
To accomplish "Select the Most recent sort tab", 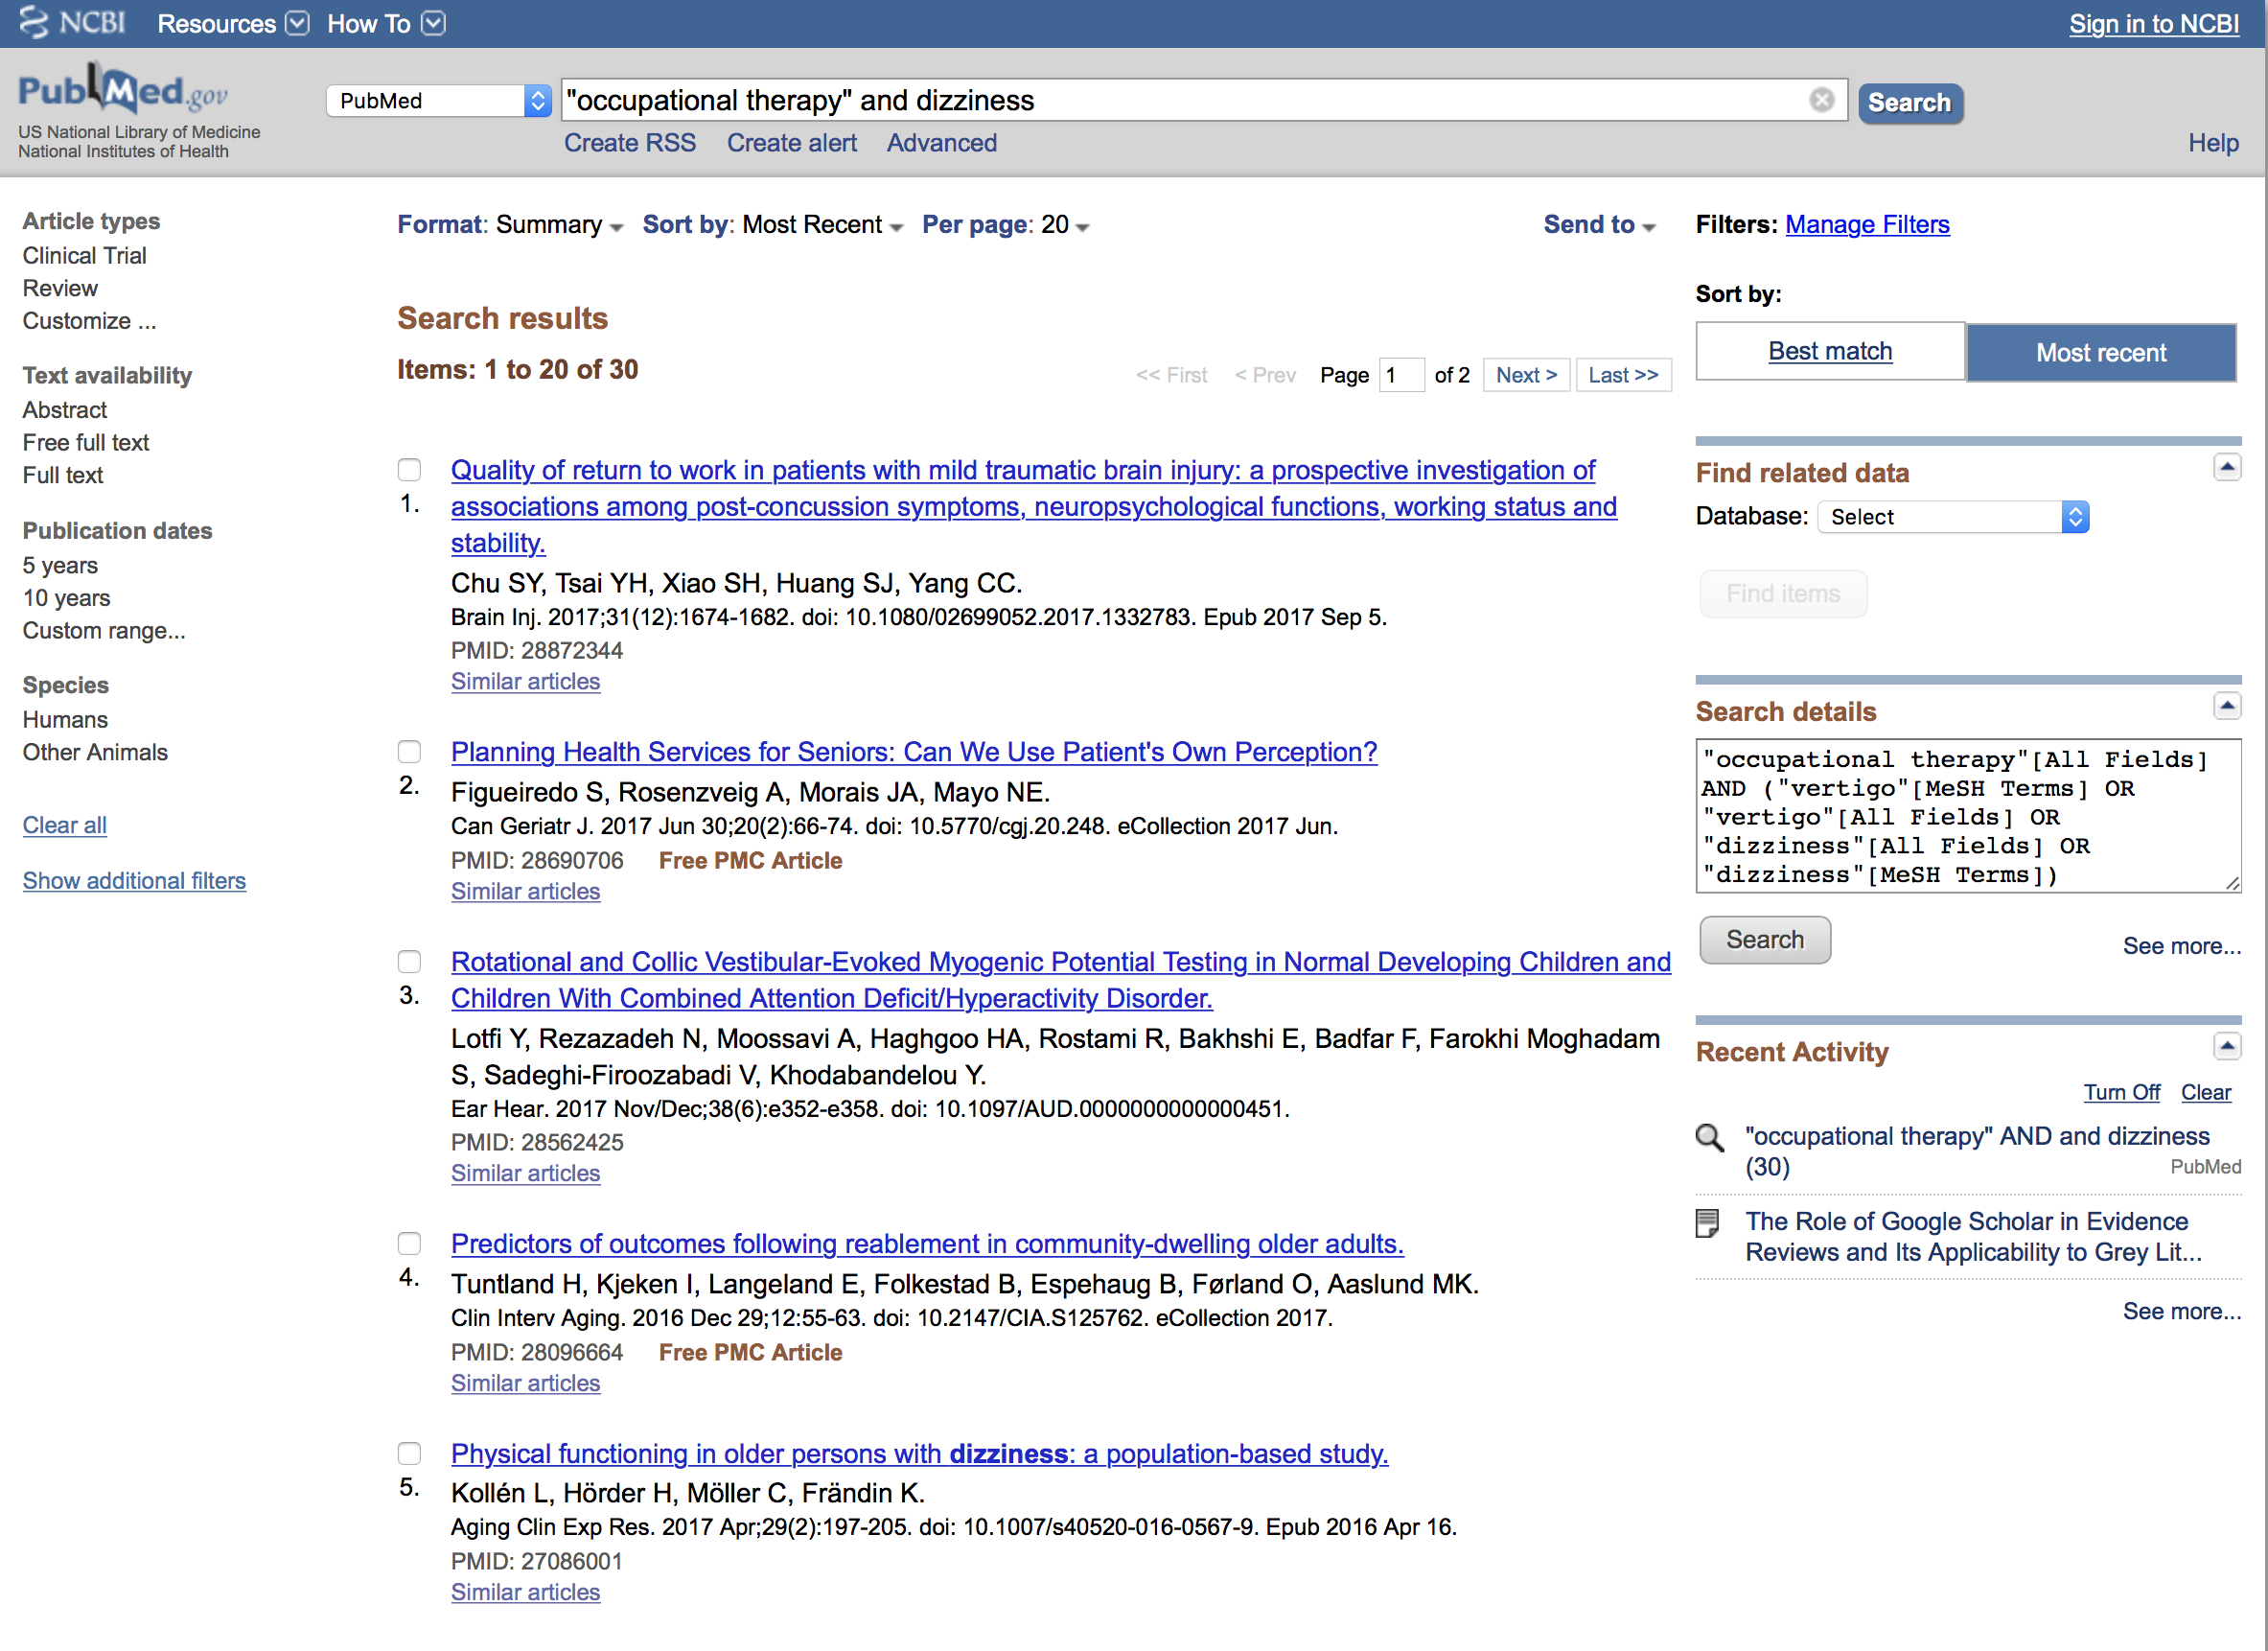I will 2101,353.
